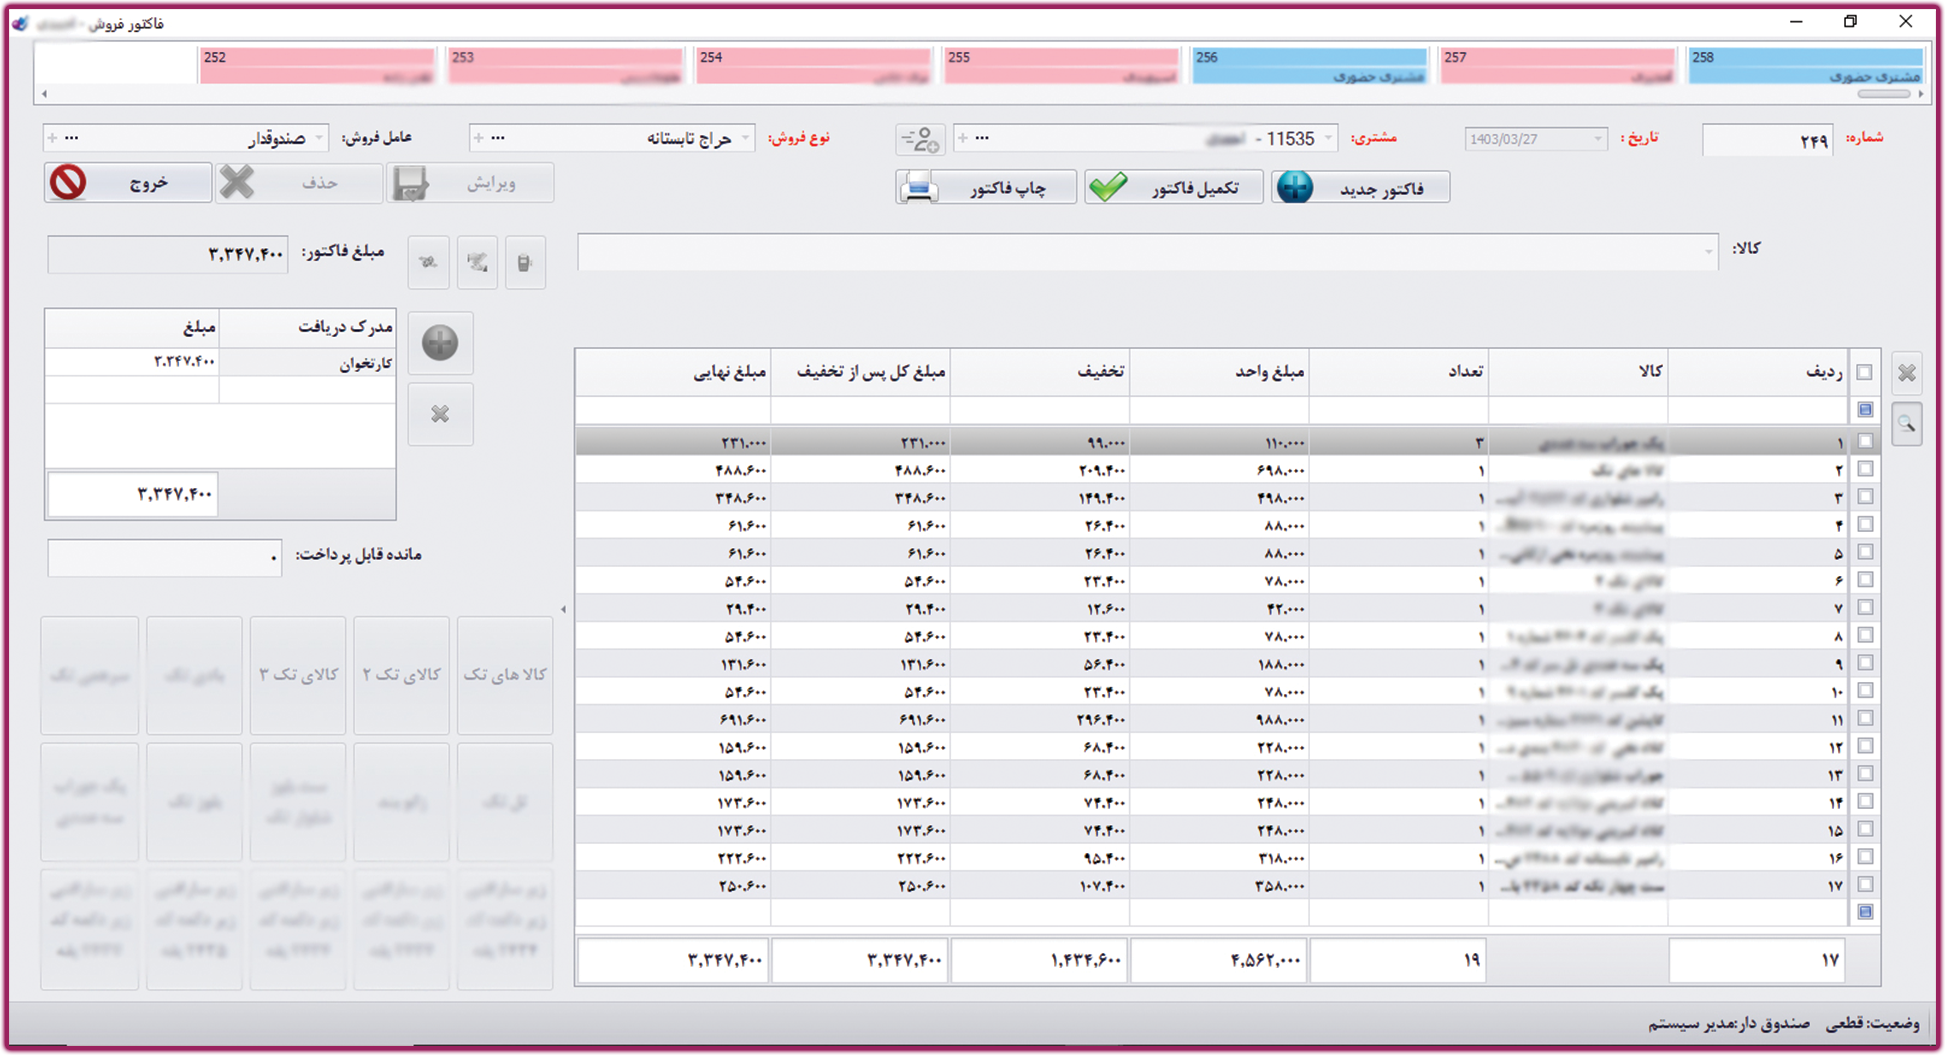The height and width of the screenshot is (1055, 1945).
Task: Click the add new customer icon
Action: pyautogui.click(x=920, y=139)
